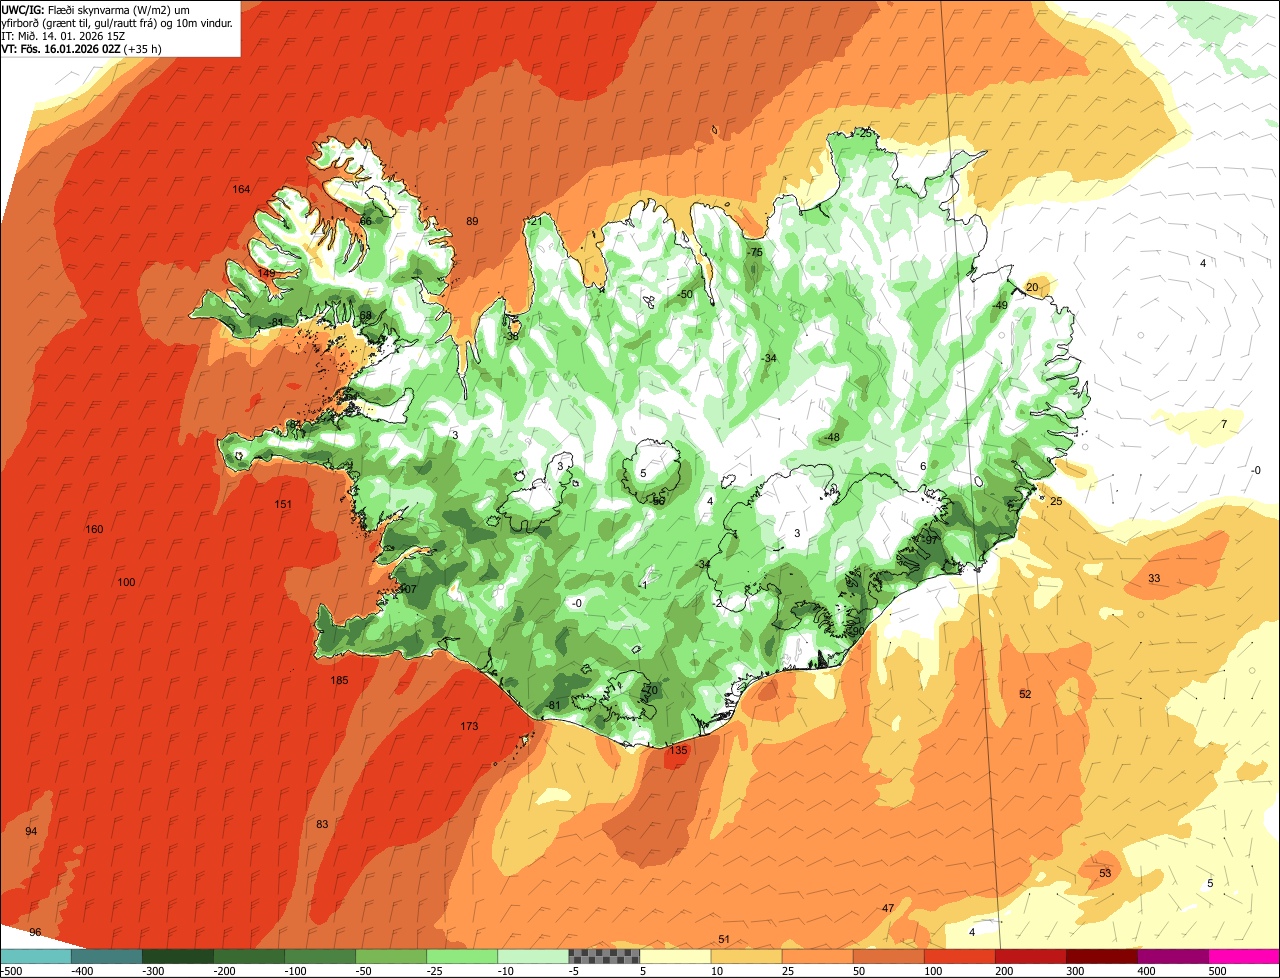Screen dimensions: 1280x978
Task: Click the legend swatch between -400 and -300
Action: pyautogui.click(x=107, y=956)
